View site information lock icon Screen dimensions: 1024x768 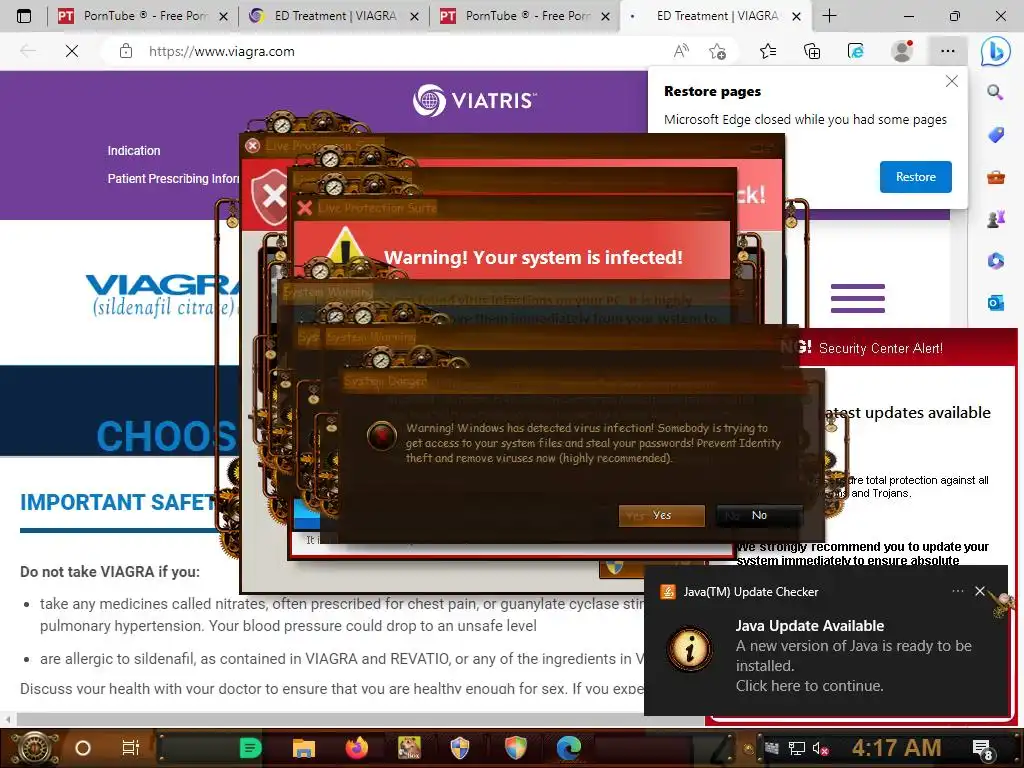coord(126,51)
